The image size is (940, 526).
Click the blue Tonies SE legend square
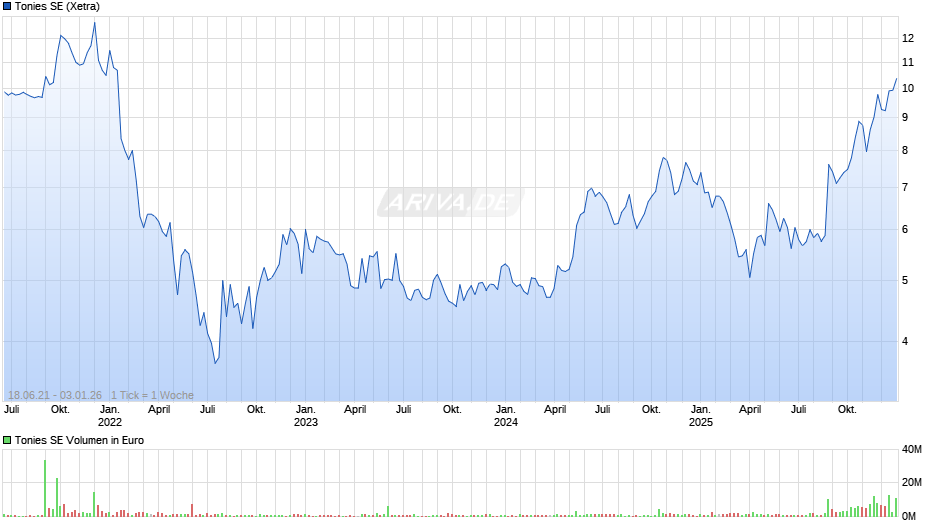point(7,7)
